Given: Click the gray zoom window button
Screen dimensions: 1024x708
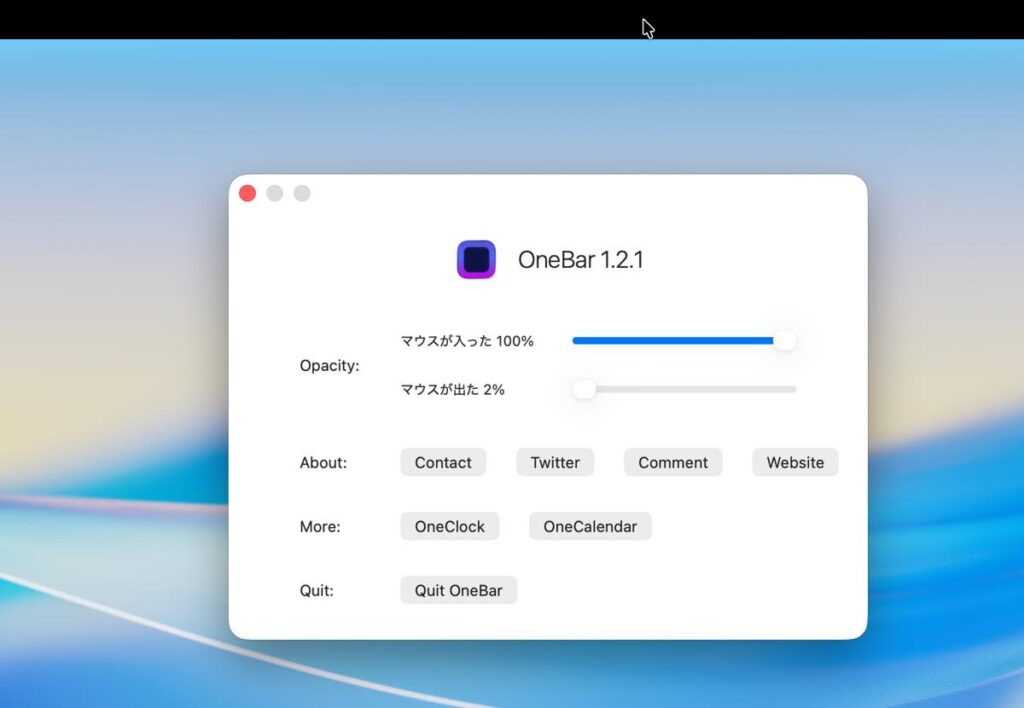Looking at the screenshot, I should (x=302, y=193).
